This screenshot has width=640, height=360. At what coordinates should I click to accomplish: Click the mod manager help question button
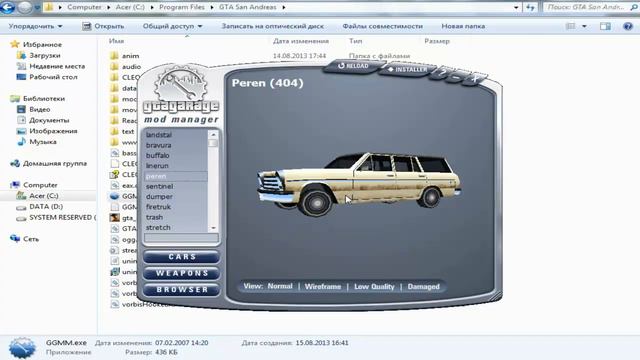point(443,73)
